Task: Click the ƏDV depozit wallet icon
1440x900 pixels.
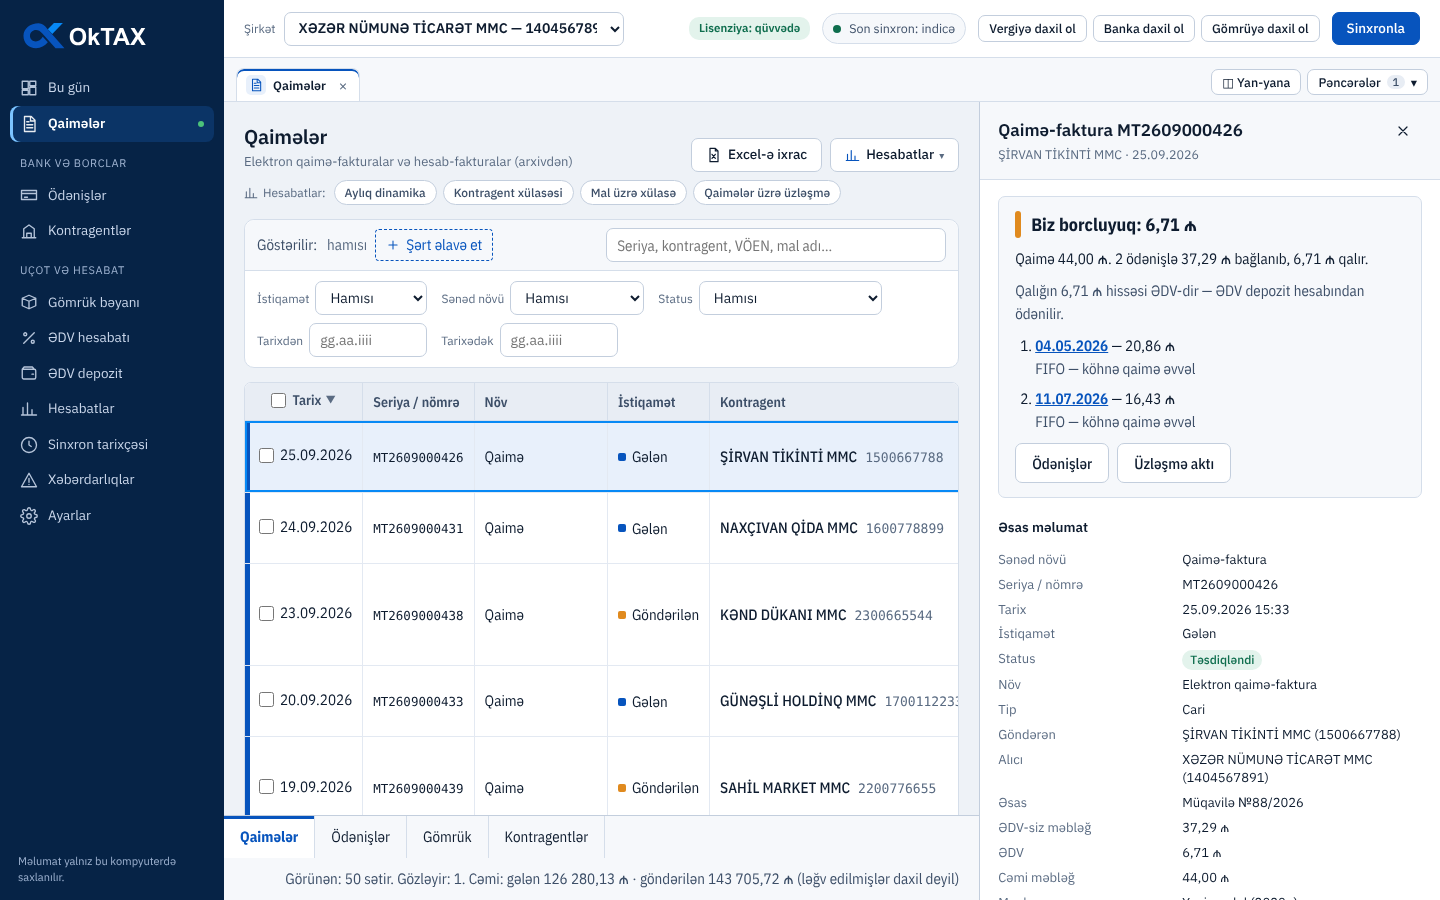Action: (29, 373)
